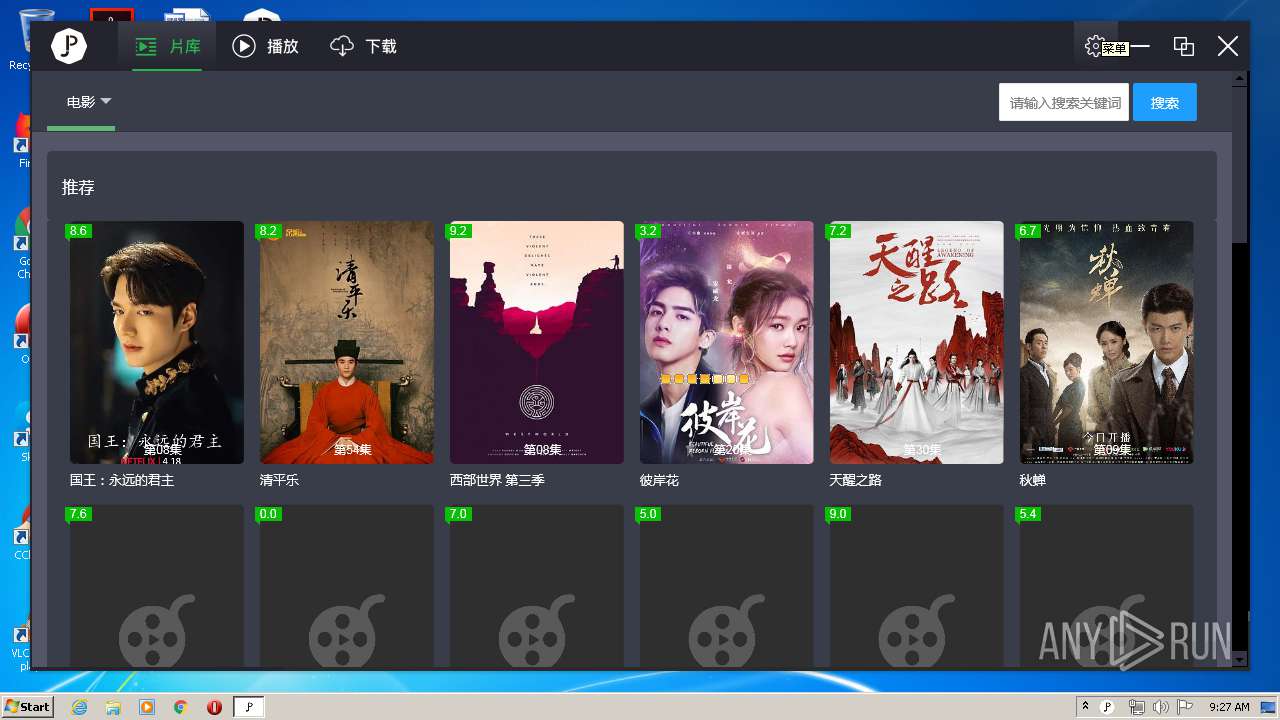1280x720 pixels.
Task: Open 国王：永远的君主 poster
Action: coord(157,343)
